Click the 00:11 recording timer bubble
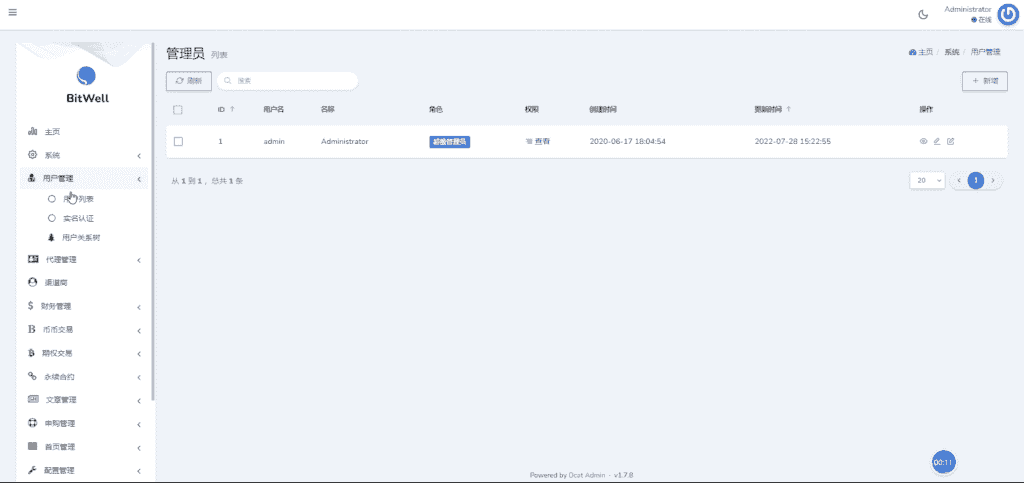The height and width of the screenshot is (483, 1024). coord(944,462)
